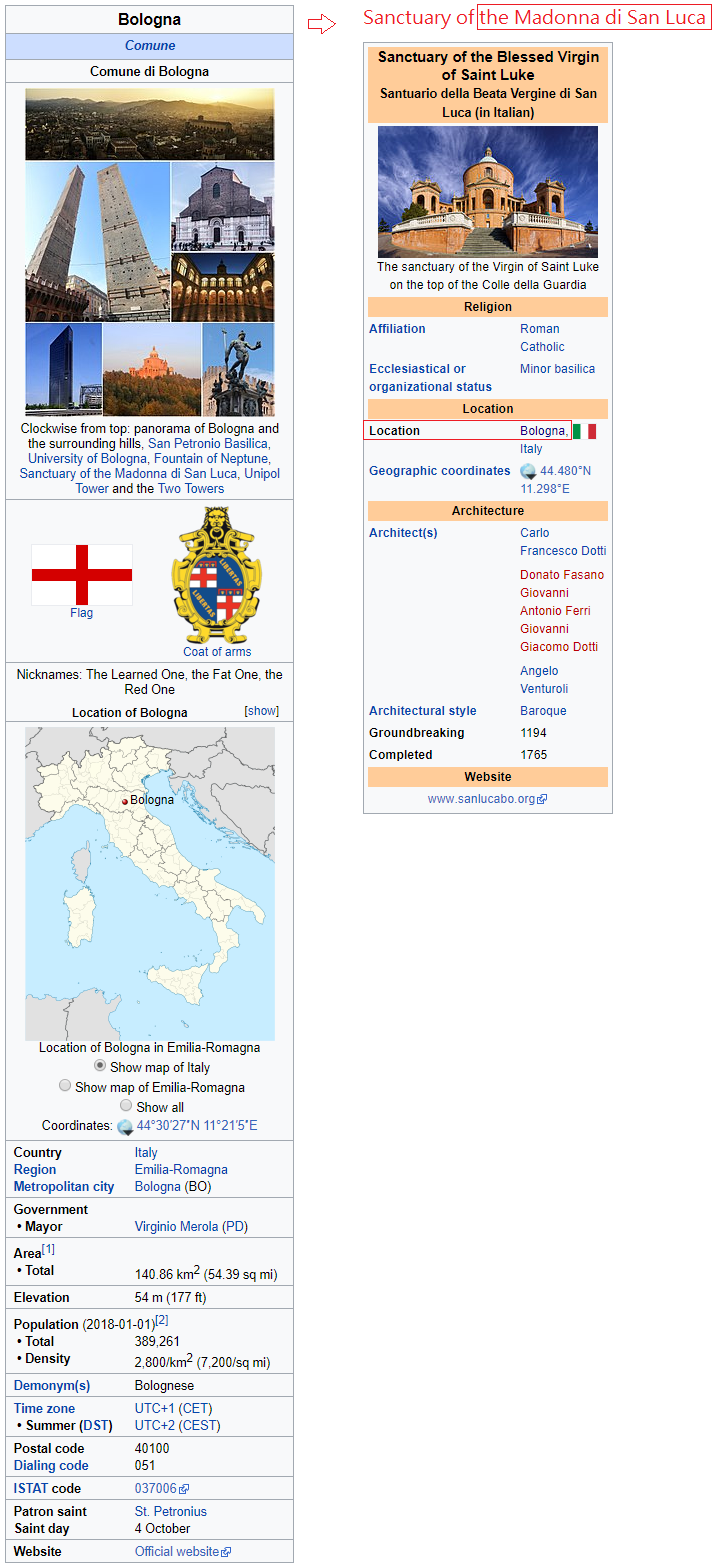Viewport: 717px width, 1567px height.
Task: Open the UTC+1 link
Action: [x=155, y=1409]
